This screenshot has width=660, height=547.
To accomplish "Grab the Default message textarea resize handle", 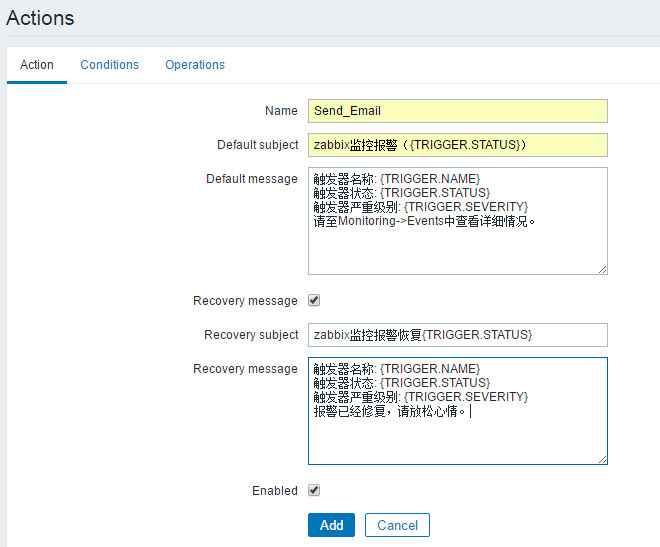I will click(x=602, y=269).
